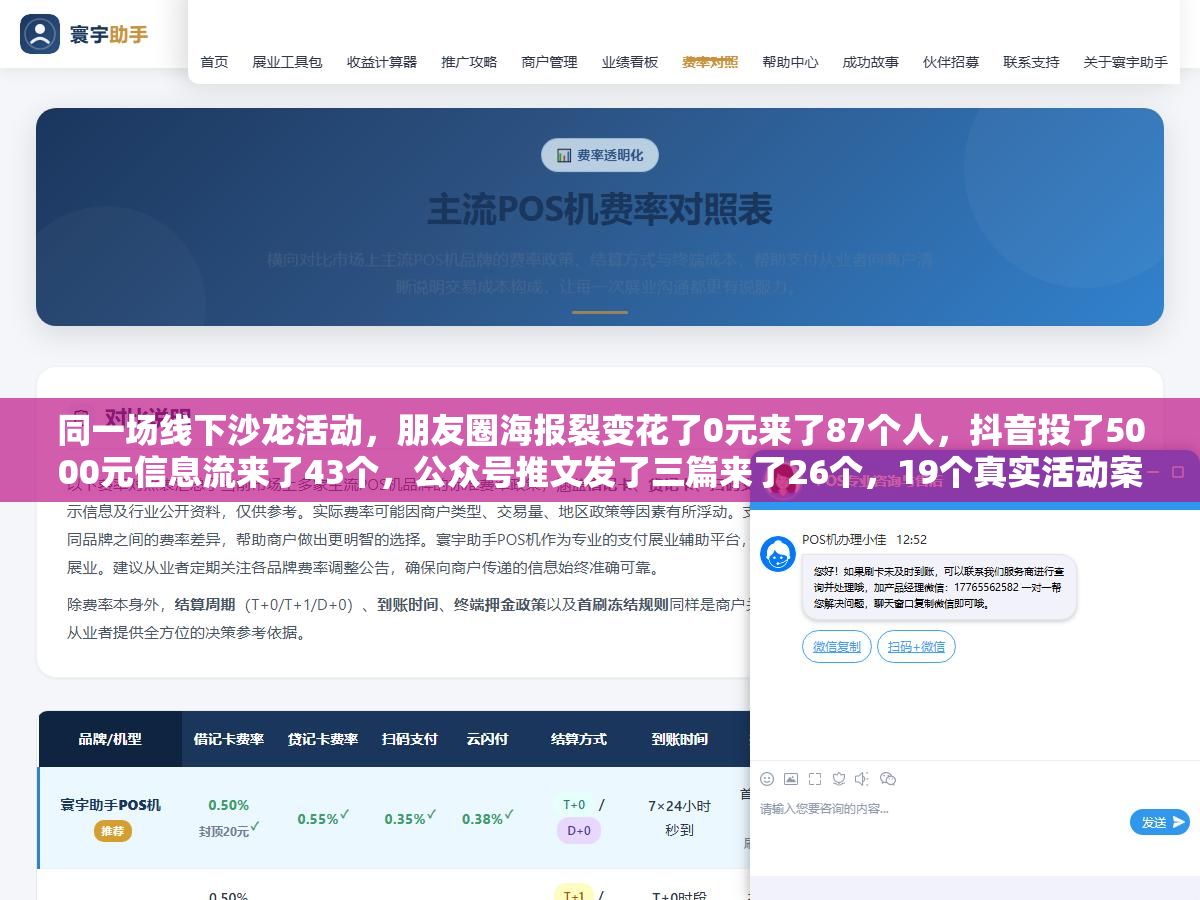The height and width of the screenshot is (900, 1200).
Task: Go to 首页 in navigation
Action: 214,62
